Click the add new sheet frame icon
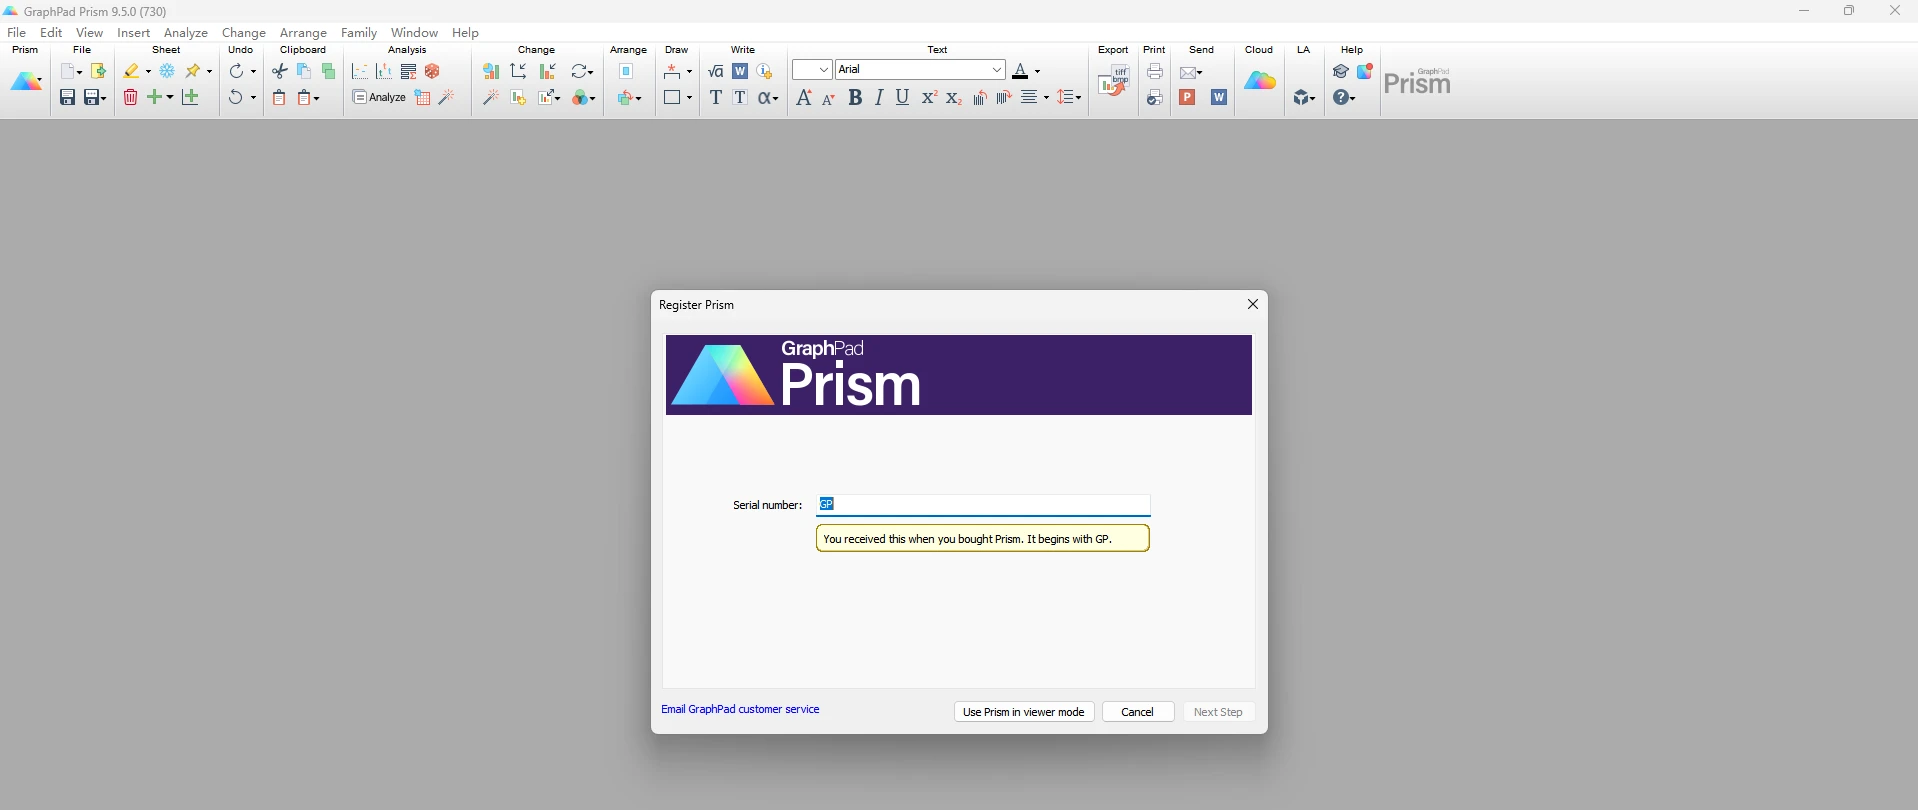Image resolution: width=1918 pixels, height=810 pixels. pyautogui.click(x=190, y=97)
